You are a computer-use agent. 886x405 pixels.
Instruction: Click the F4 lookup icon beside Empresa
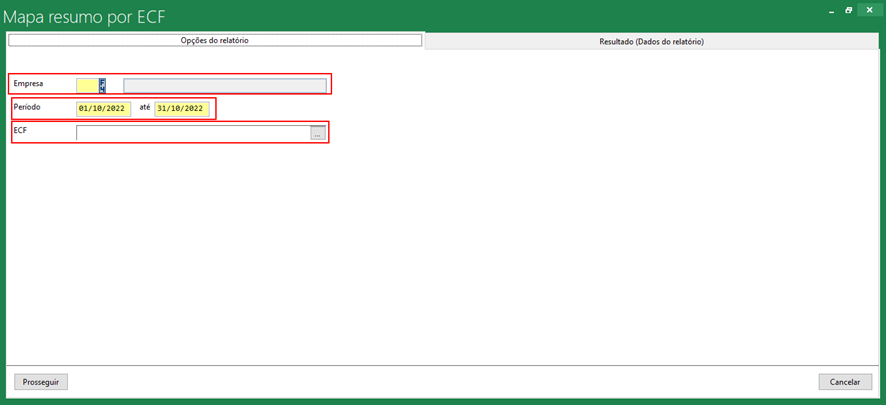coord(102,85)
